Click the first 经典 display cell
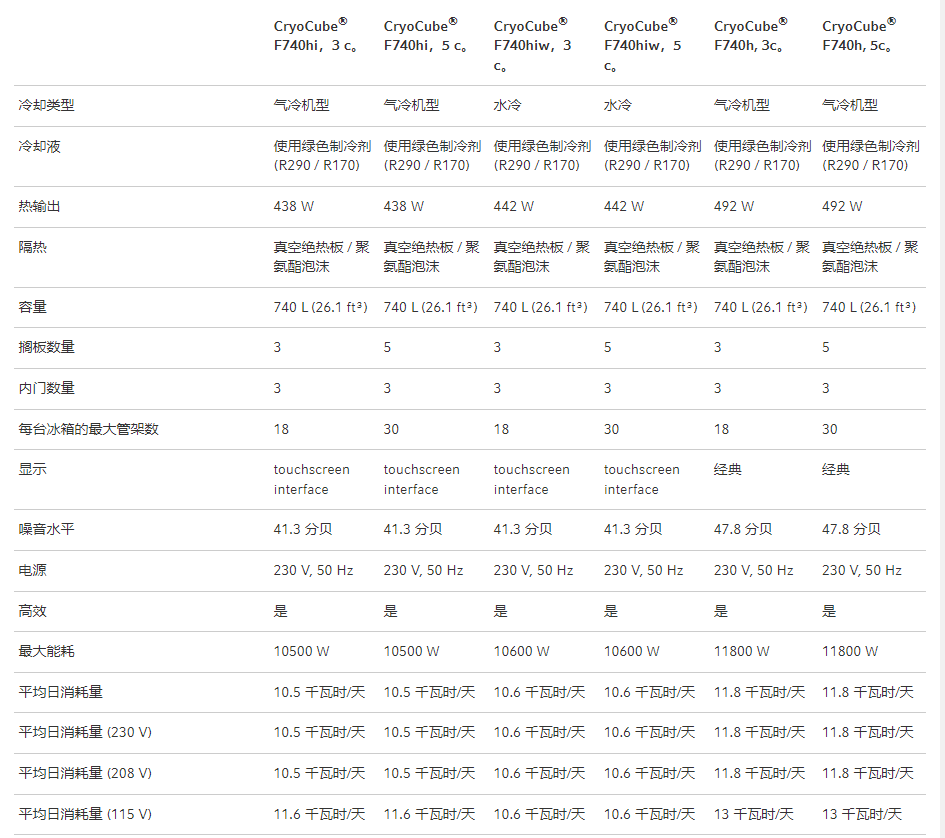The width and height of the screenshot is (945, 838). pyautogui.click(x=727, y=470)
